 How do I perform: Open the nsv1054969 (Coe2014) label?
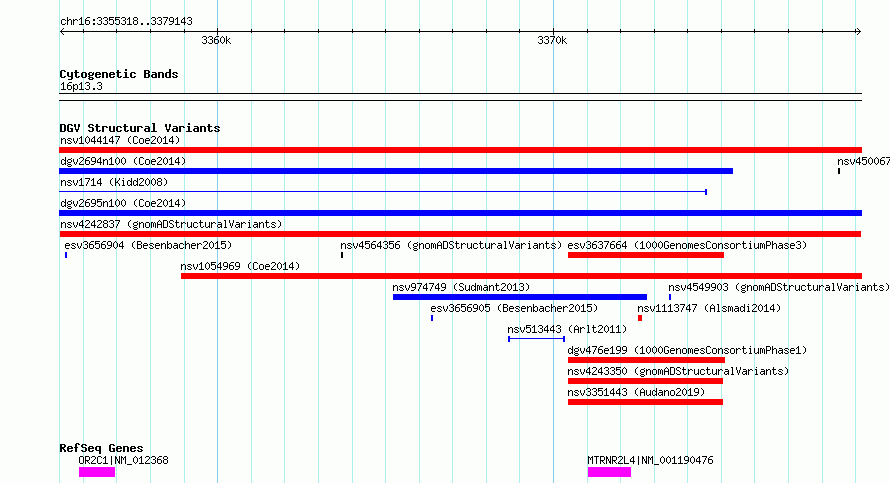[240, 266]
